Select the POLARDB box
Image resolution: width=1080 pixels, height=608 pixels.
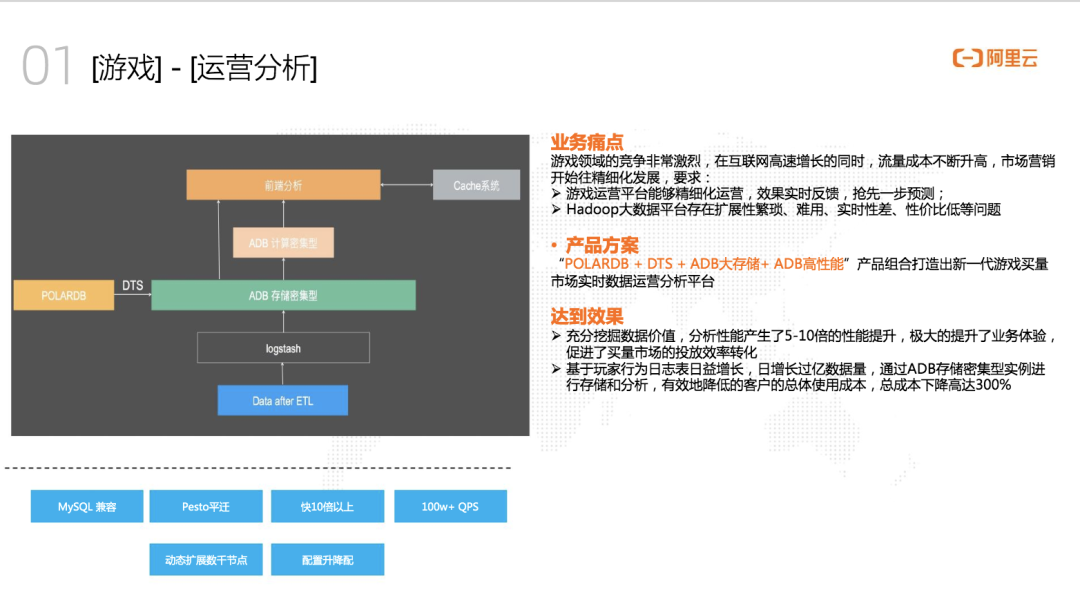pyautogui.click(x=63, y=295)
